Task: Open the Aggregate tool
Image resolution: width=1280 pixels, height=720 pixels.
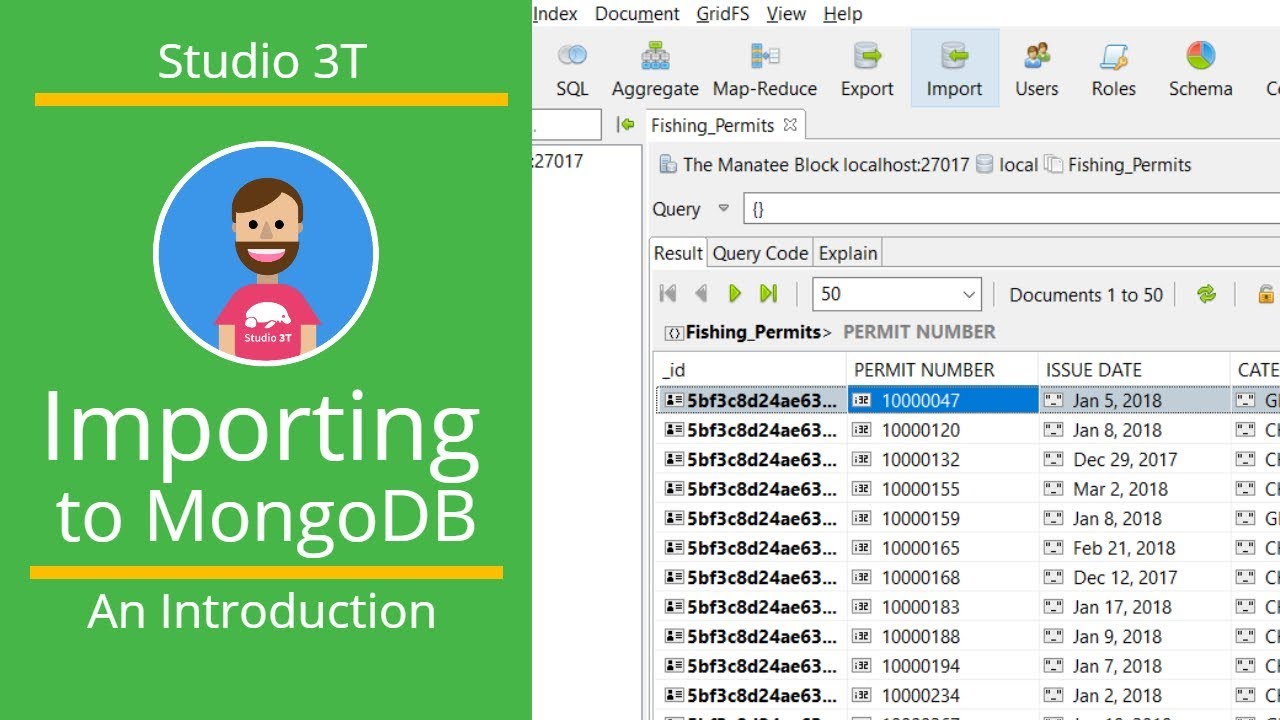Action: point(655,68)
